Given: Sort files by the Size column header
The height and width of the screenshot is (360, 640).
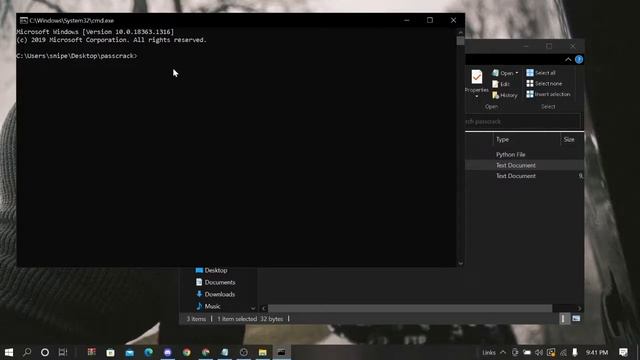Looking at the screenshot, I should click(569, 140).
